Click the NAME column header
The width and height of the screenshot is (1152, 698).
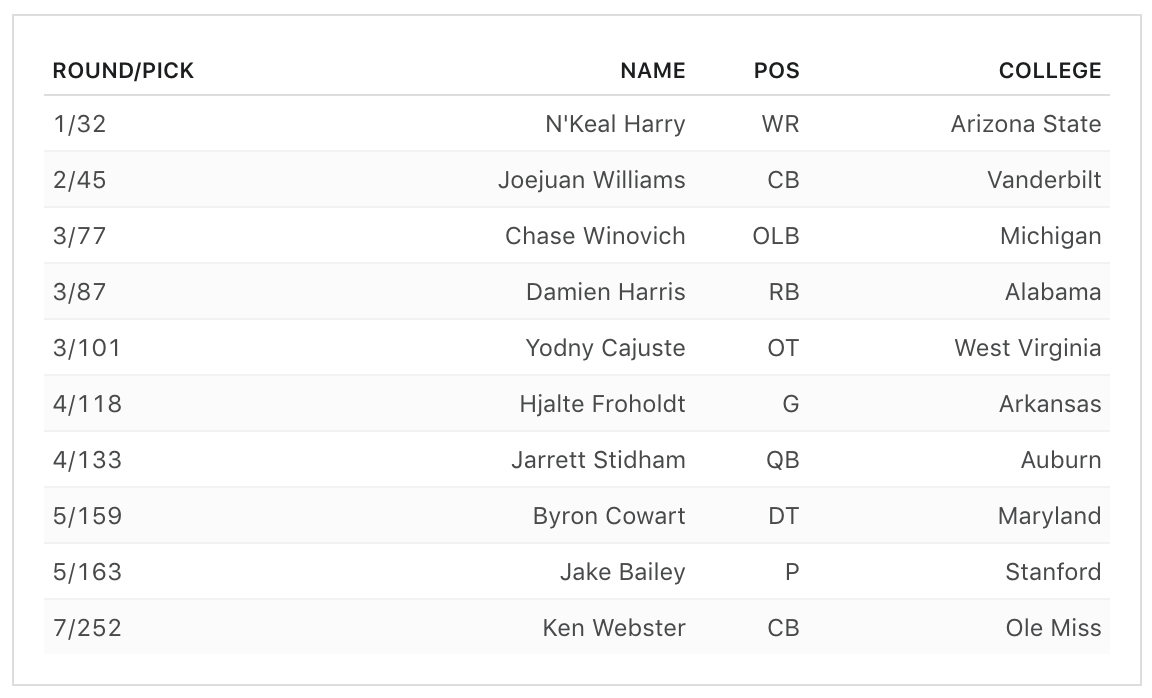652,71
